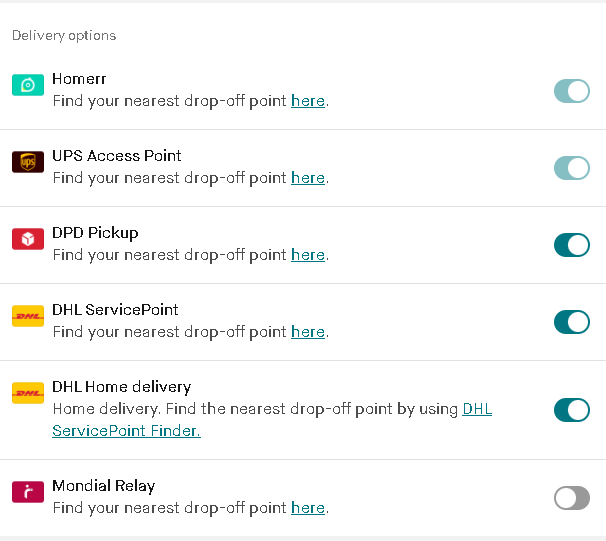The image size is (606, 541).
Task: Click the Homerr carrier logo icon
Action: (28, 85)
